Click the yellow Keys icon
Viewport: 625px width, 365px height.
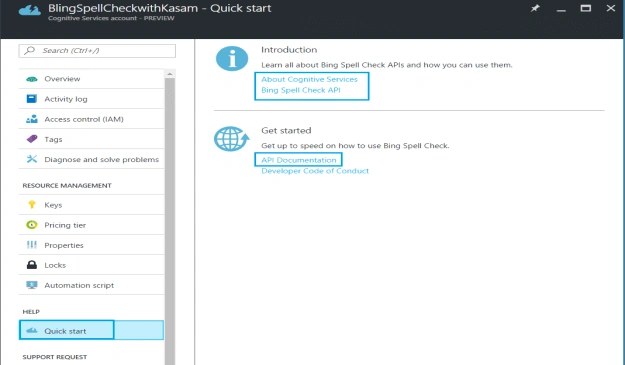(32, 204)
